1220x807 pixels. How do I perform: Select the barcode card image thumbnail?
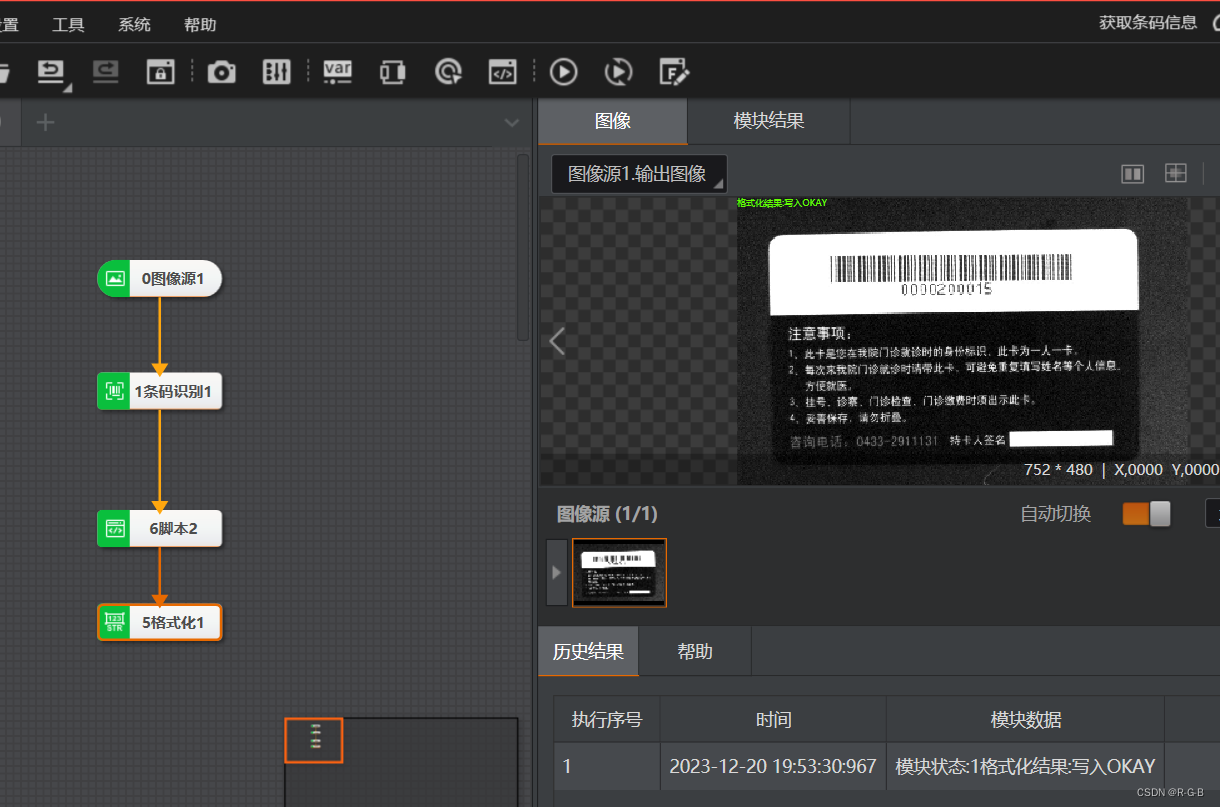coord(619,572)
